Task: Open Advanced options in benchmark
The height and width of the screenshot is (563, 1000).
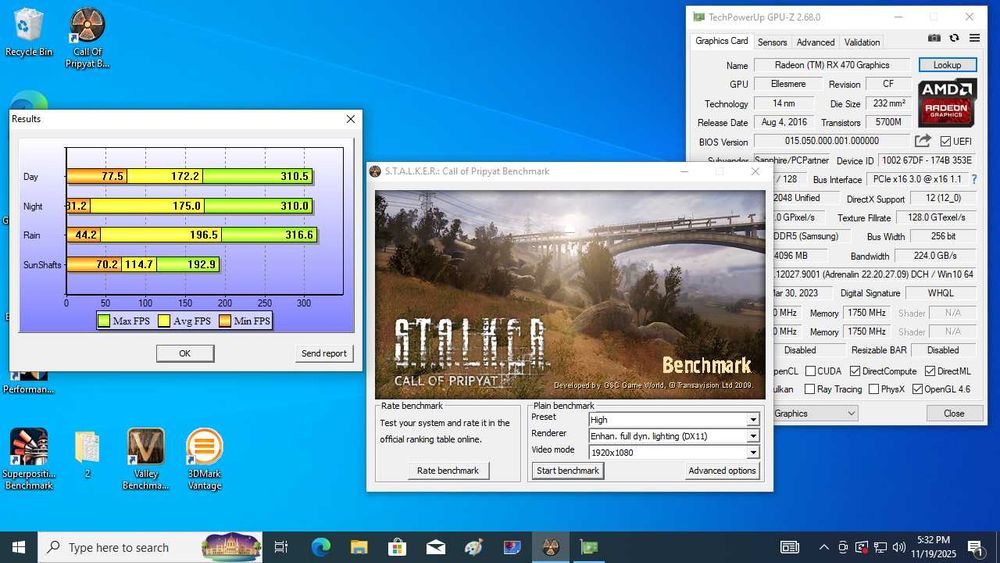Action: (x=722, y=471)
